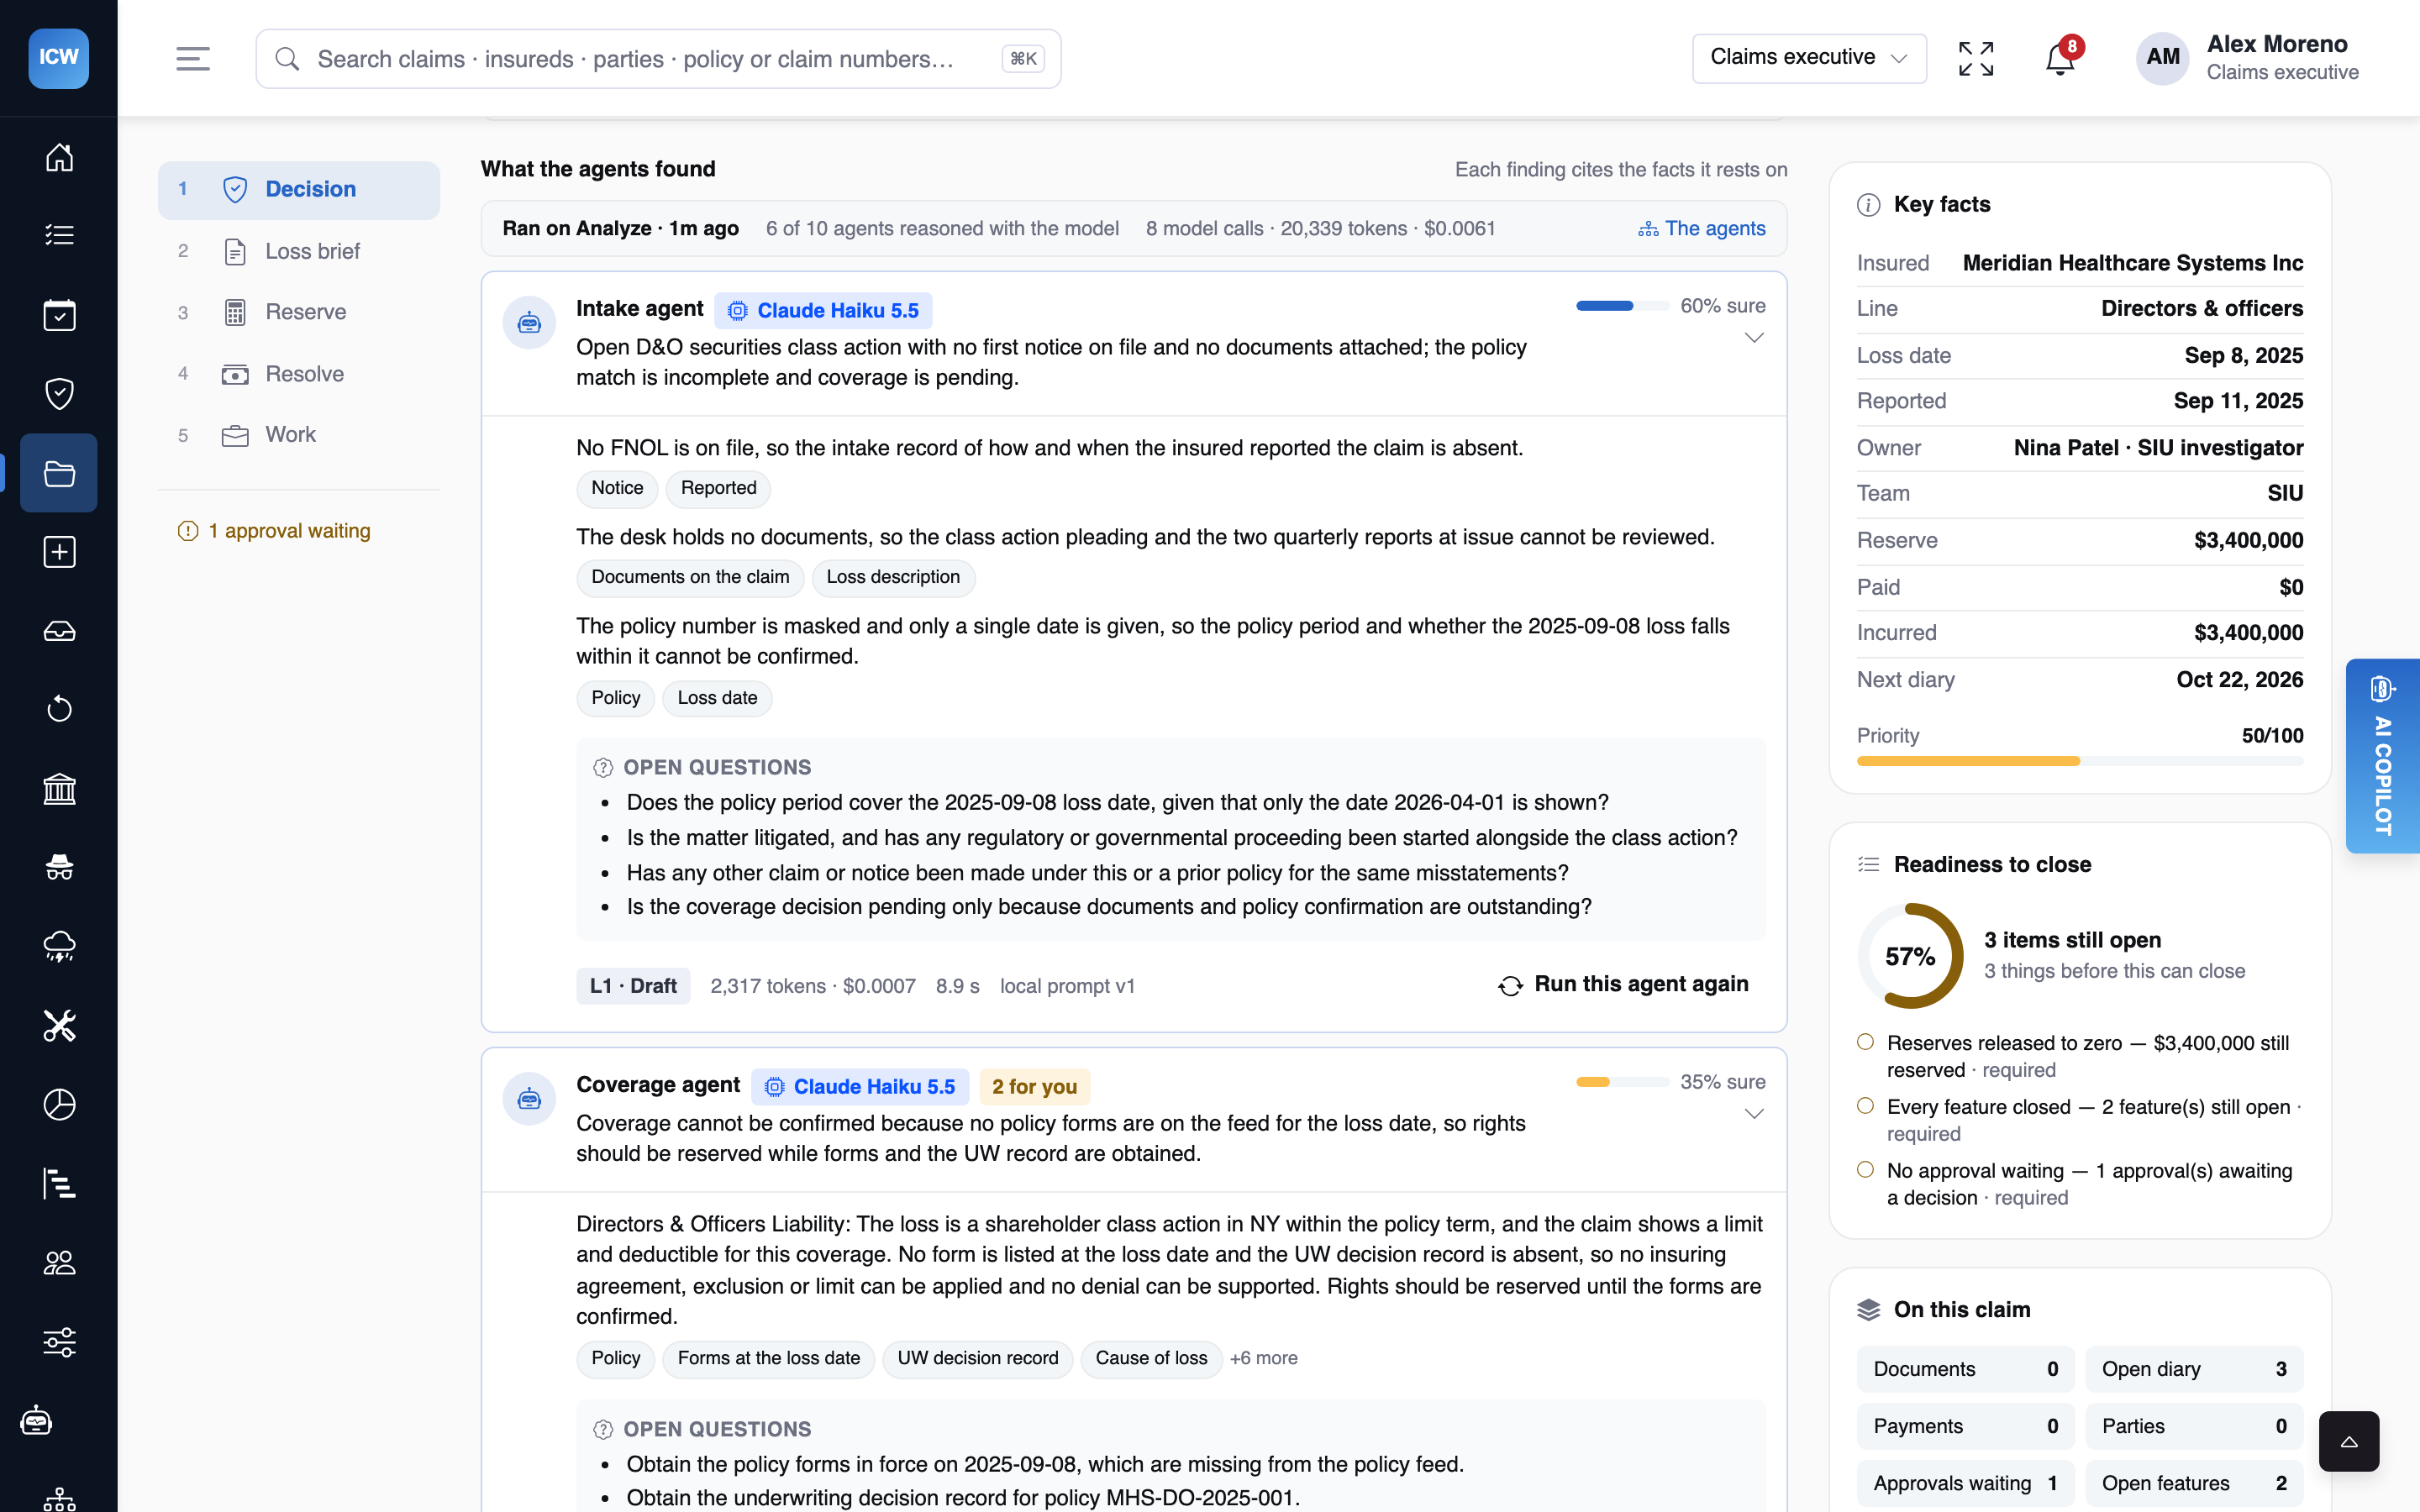Open the people group sidebar icon
Image resolution: width=2420 pixels, height=1512 pixels.
click(59, 1263)
